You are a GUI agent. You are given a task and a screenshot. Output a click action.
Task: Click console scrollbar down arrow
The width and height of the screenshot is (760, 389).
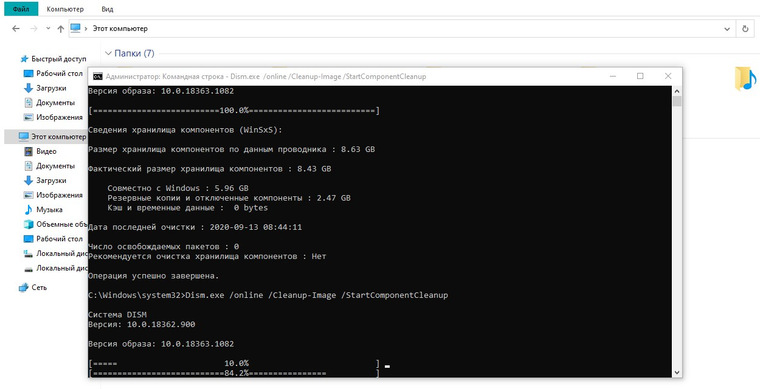point(677,373)
